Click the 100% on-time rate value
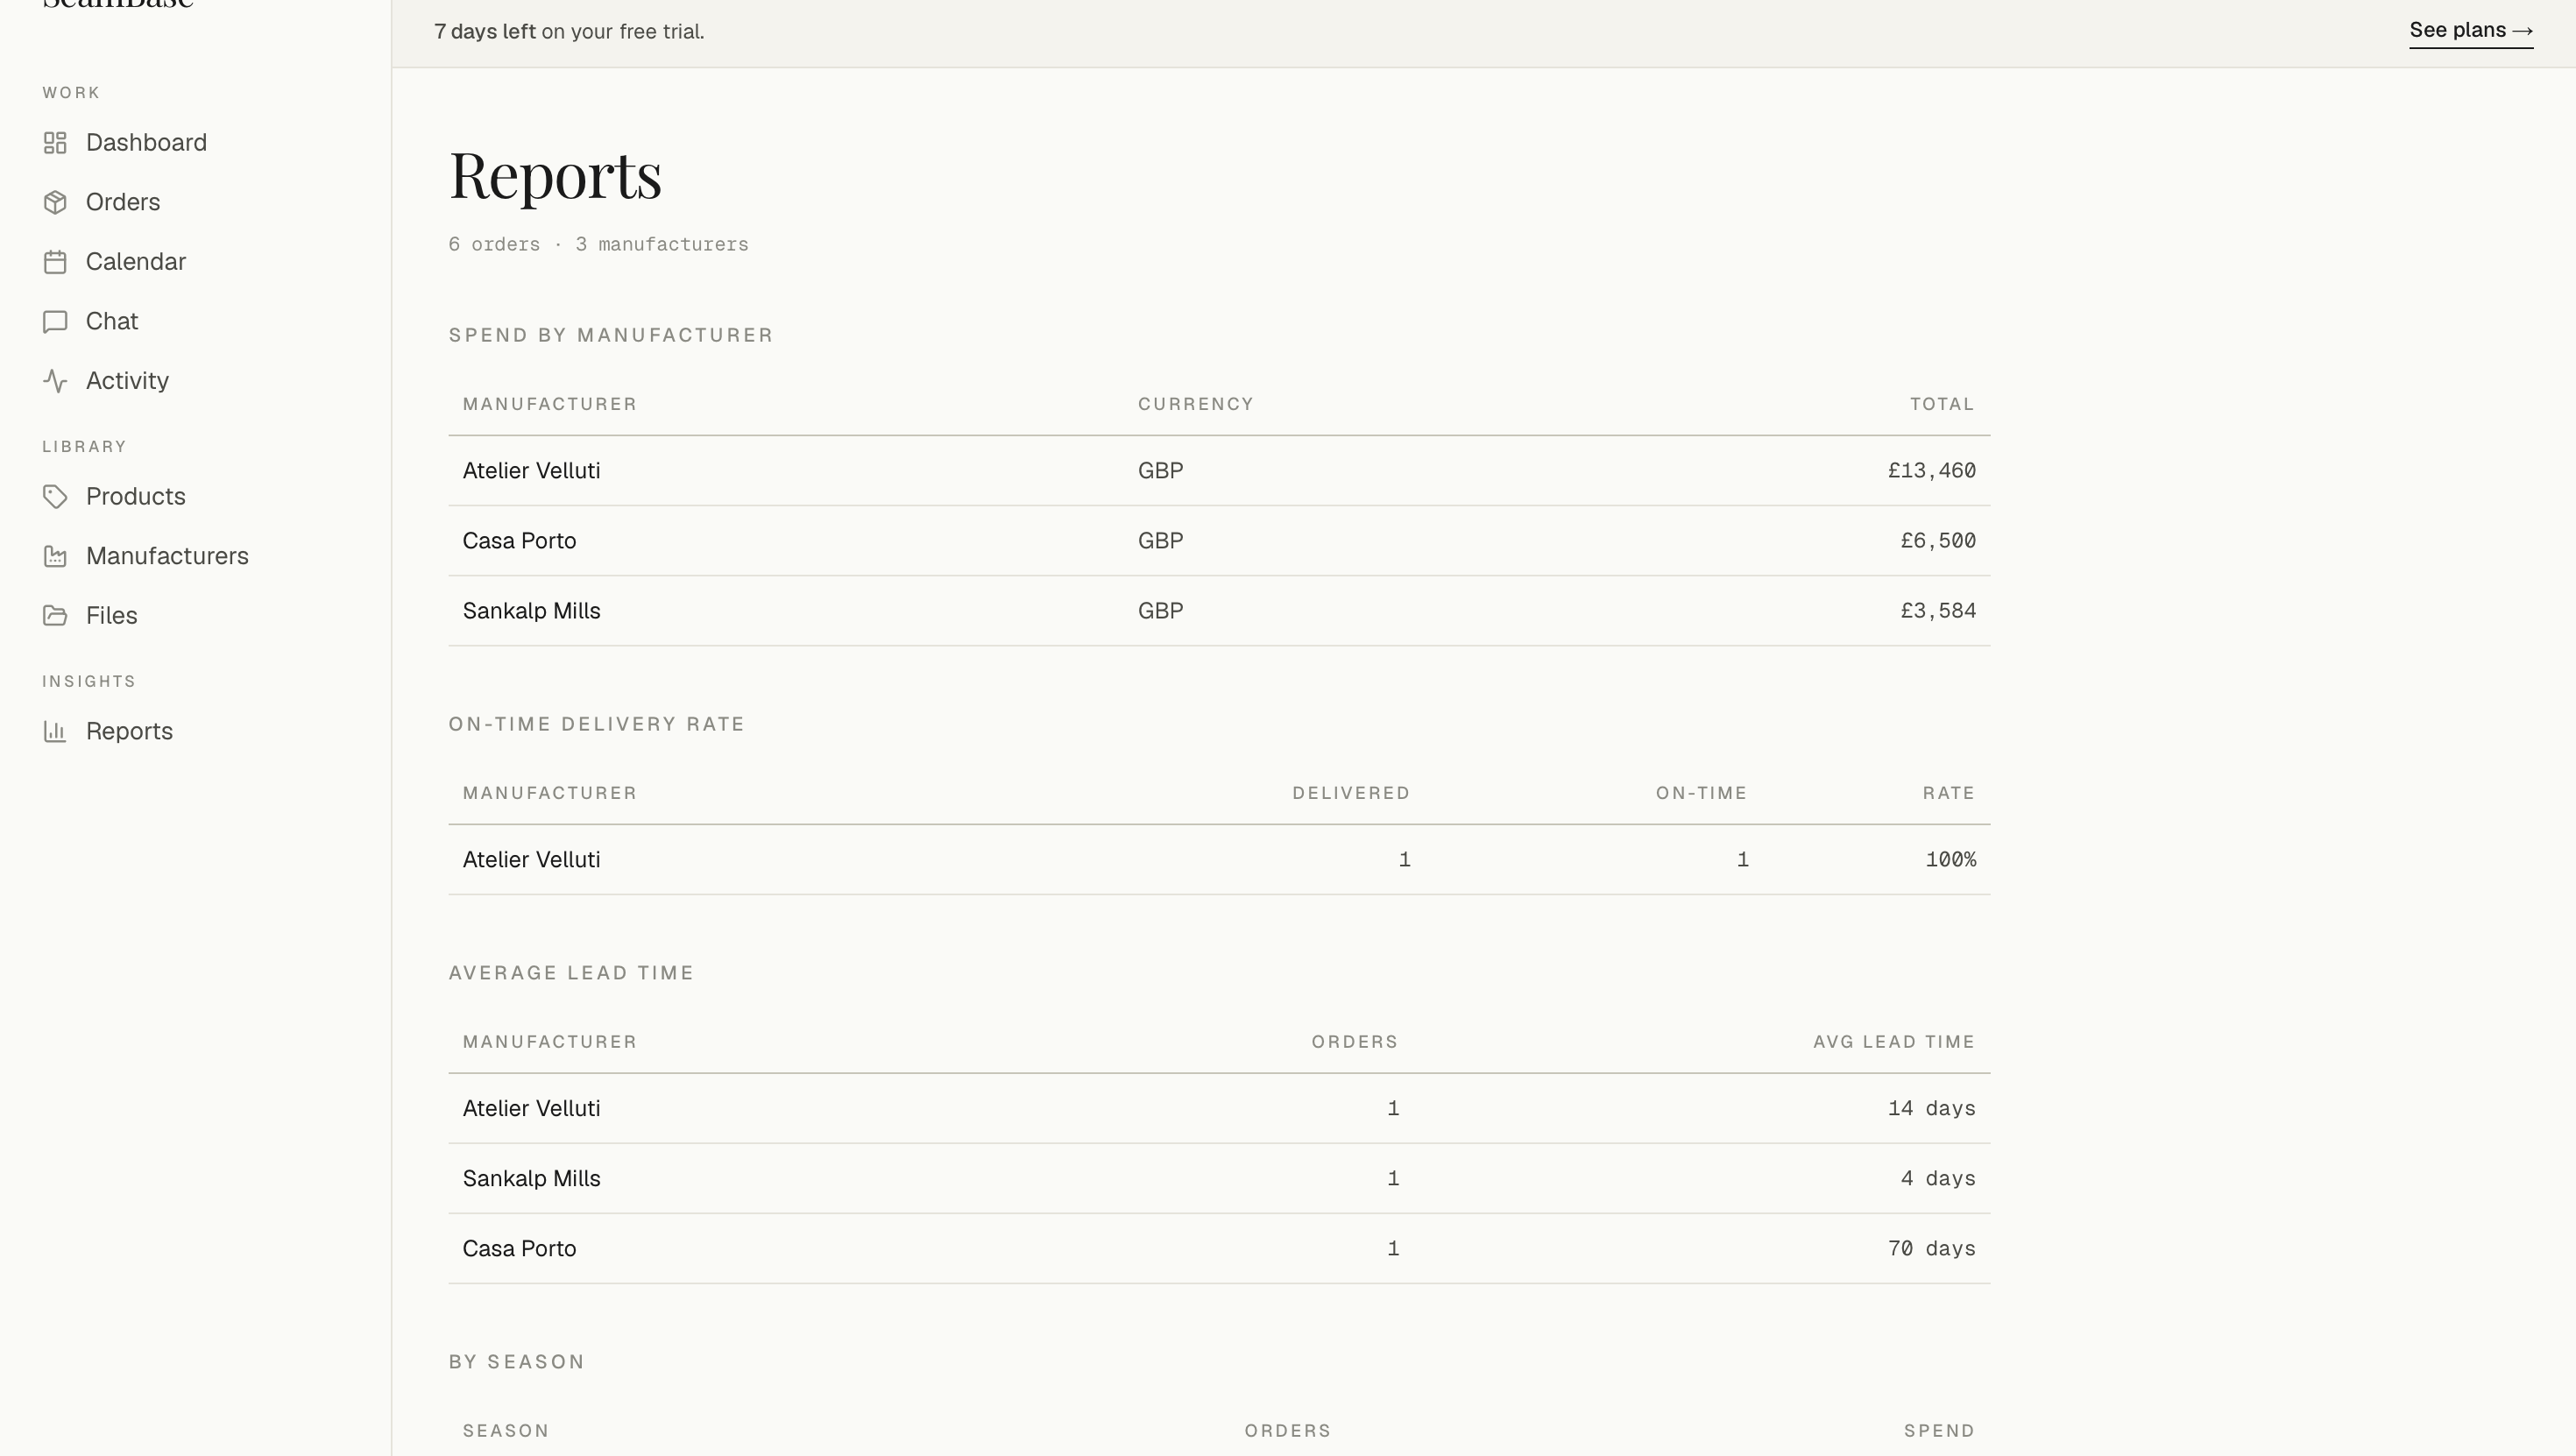The image size is (2576, 1456). [x=1950, y=860]
